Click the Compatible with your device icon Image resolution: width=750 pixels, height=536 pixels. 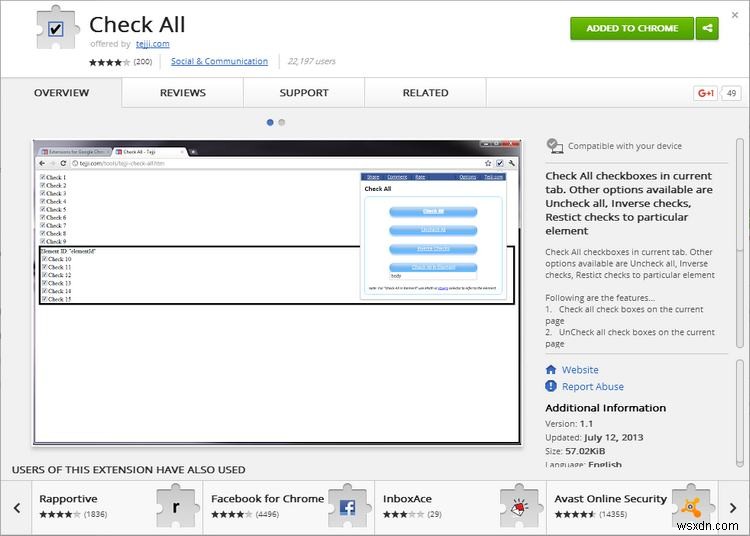[x=554, y=146]
